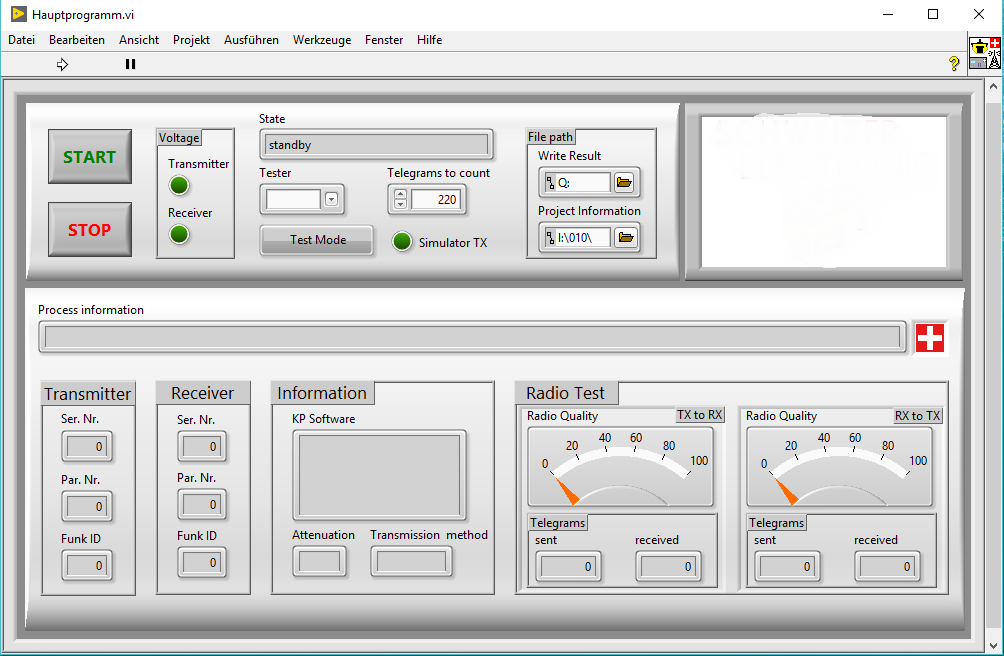Image resolution: width=1004 pixels, height=656 pixels.
Task: Click path symbol in Write Result field
Action: (x=550, y=182)
